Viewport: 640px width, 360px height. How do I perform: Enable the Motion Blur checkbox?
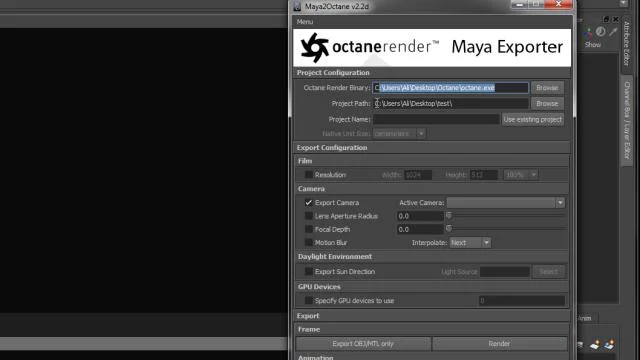click(309, 242)
